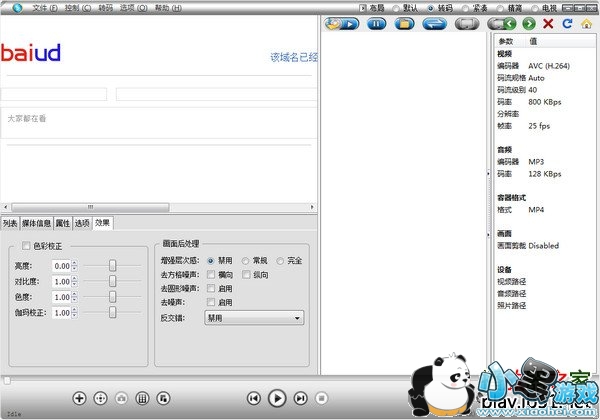The width and height of the screenshot is (600, 420).
Task: Click the blue refresh icon
Action: (x=567, y=24)
